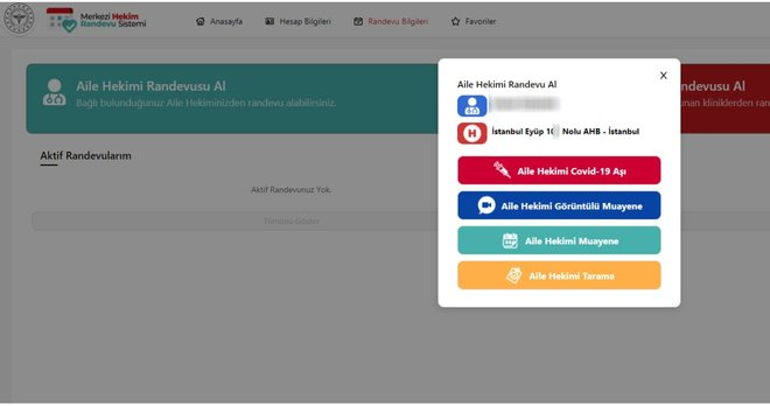The width and height of the screenshot is (770, 406).
Task: Open the Anasayfa menu item
Action: 219,21
